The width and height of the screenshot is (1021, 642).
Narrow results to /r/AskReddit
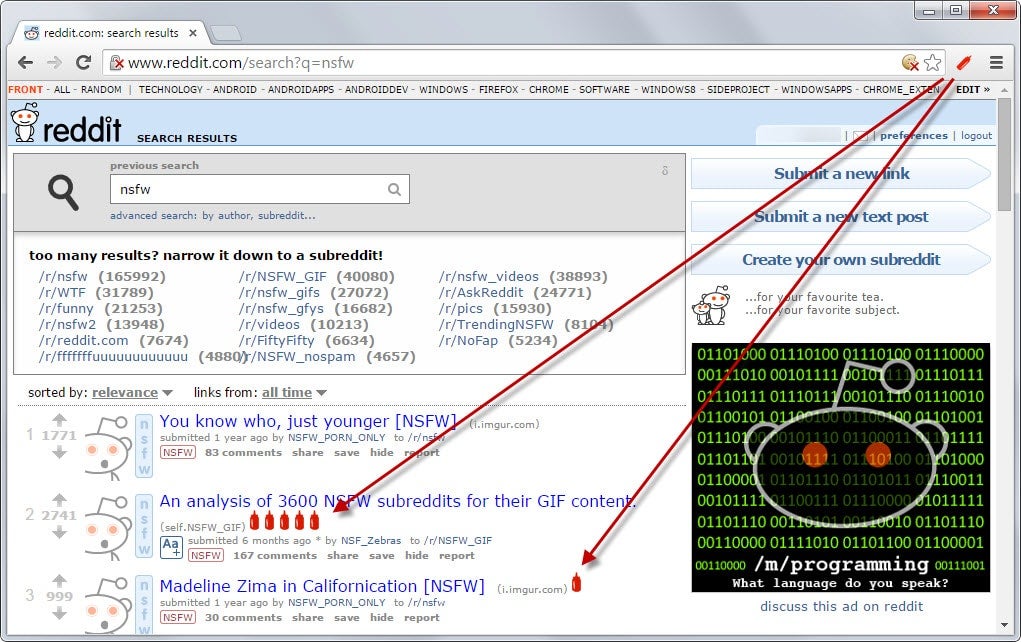pyautogui.click(x=481, y=293)
